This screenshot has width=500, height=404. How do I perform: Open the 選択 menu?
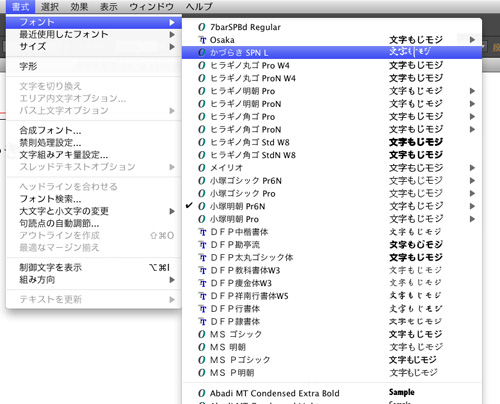(50, 6)
